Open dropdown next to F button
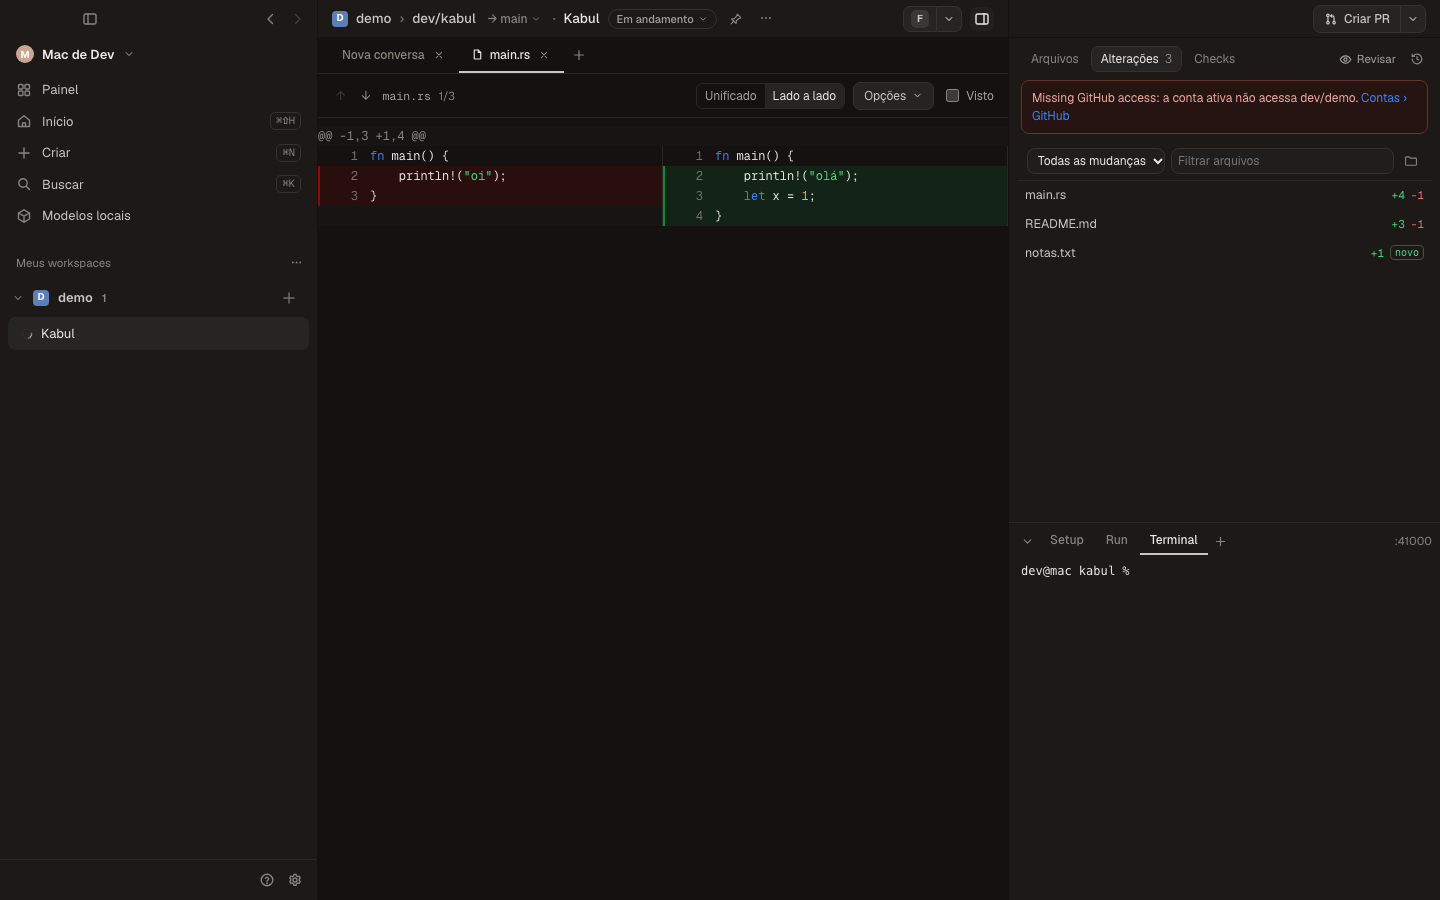Image resolution: width=1440 pixels, height=900 pixels. tap(949, 19)
